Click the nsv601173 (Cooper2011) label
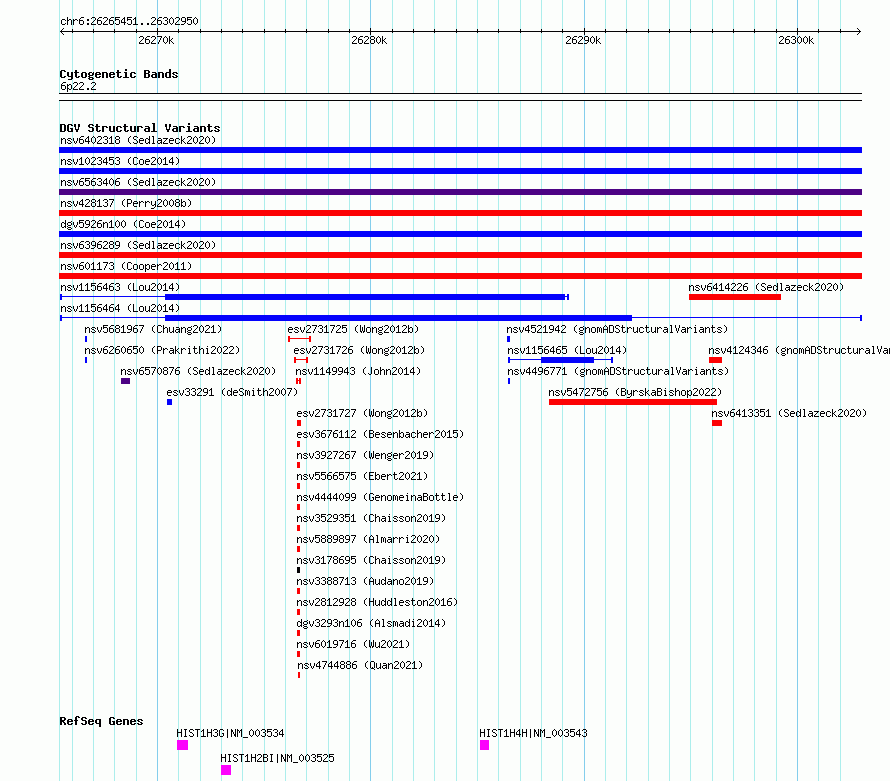The height and width of the screenshot is (781, 890). tap(126, 266)
